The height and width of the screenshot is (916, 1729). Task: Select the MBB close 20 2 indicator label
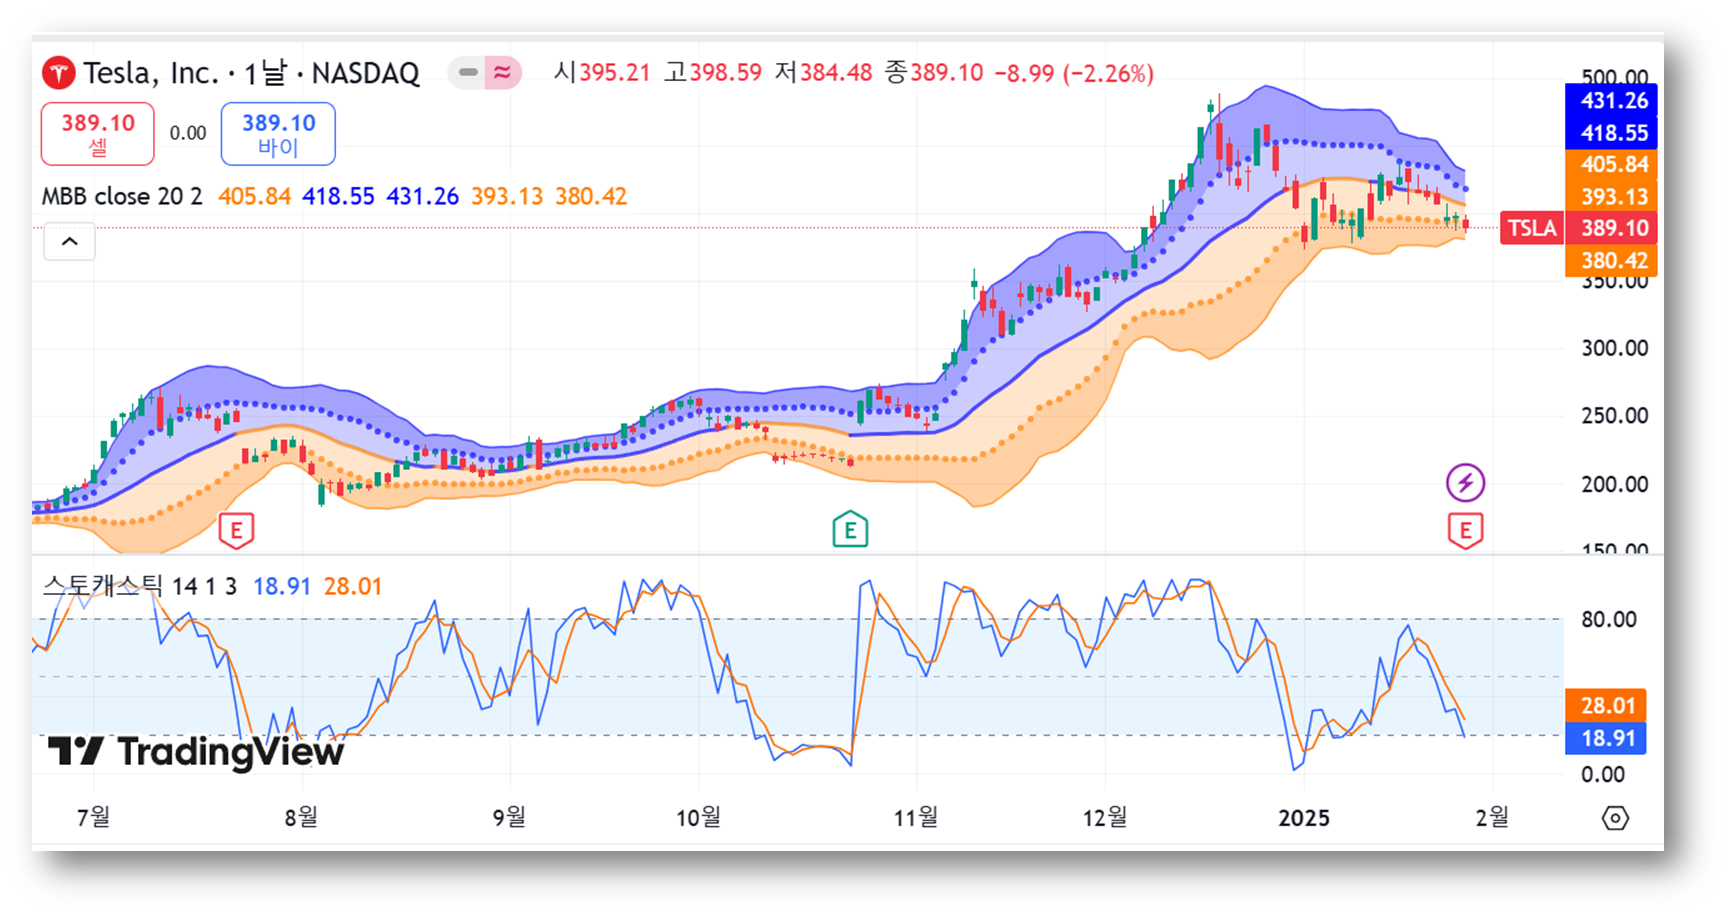[x=122, y=196]
